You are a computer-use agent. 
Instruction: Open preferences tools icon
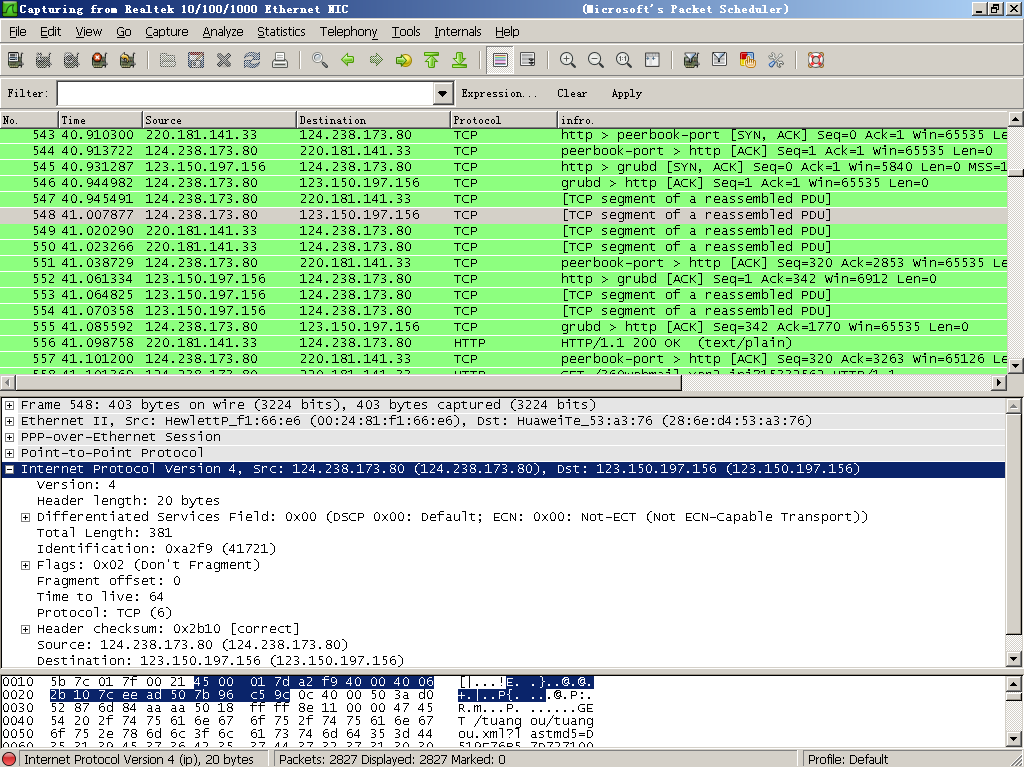(776, 60)
